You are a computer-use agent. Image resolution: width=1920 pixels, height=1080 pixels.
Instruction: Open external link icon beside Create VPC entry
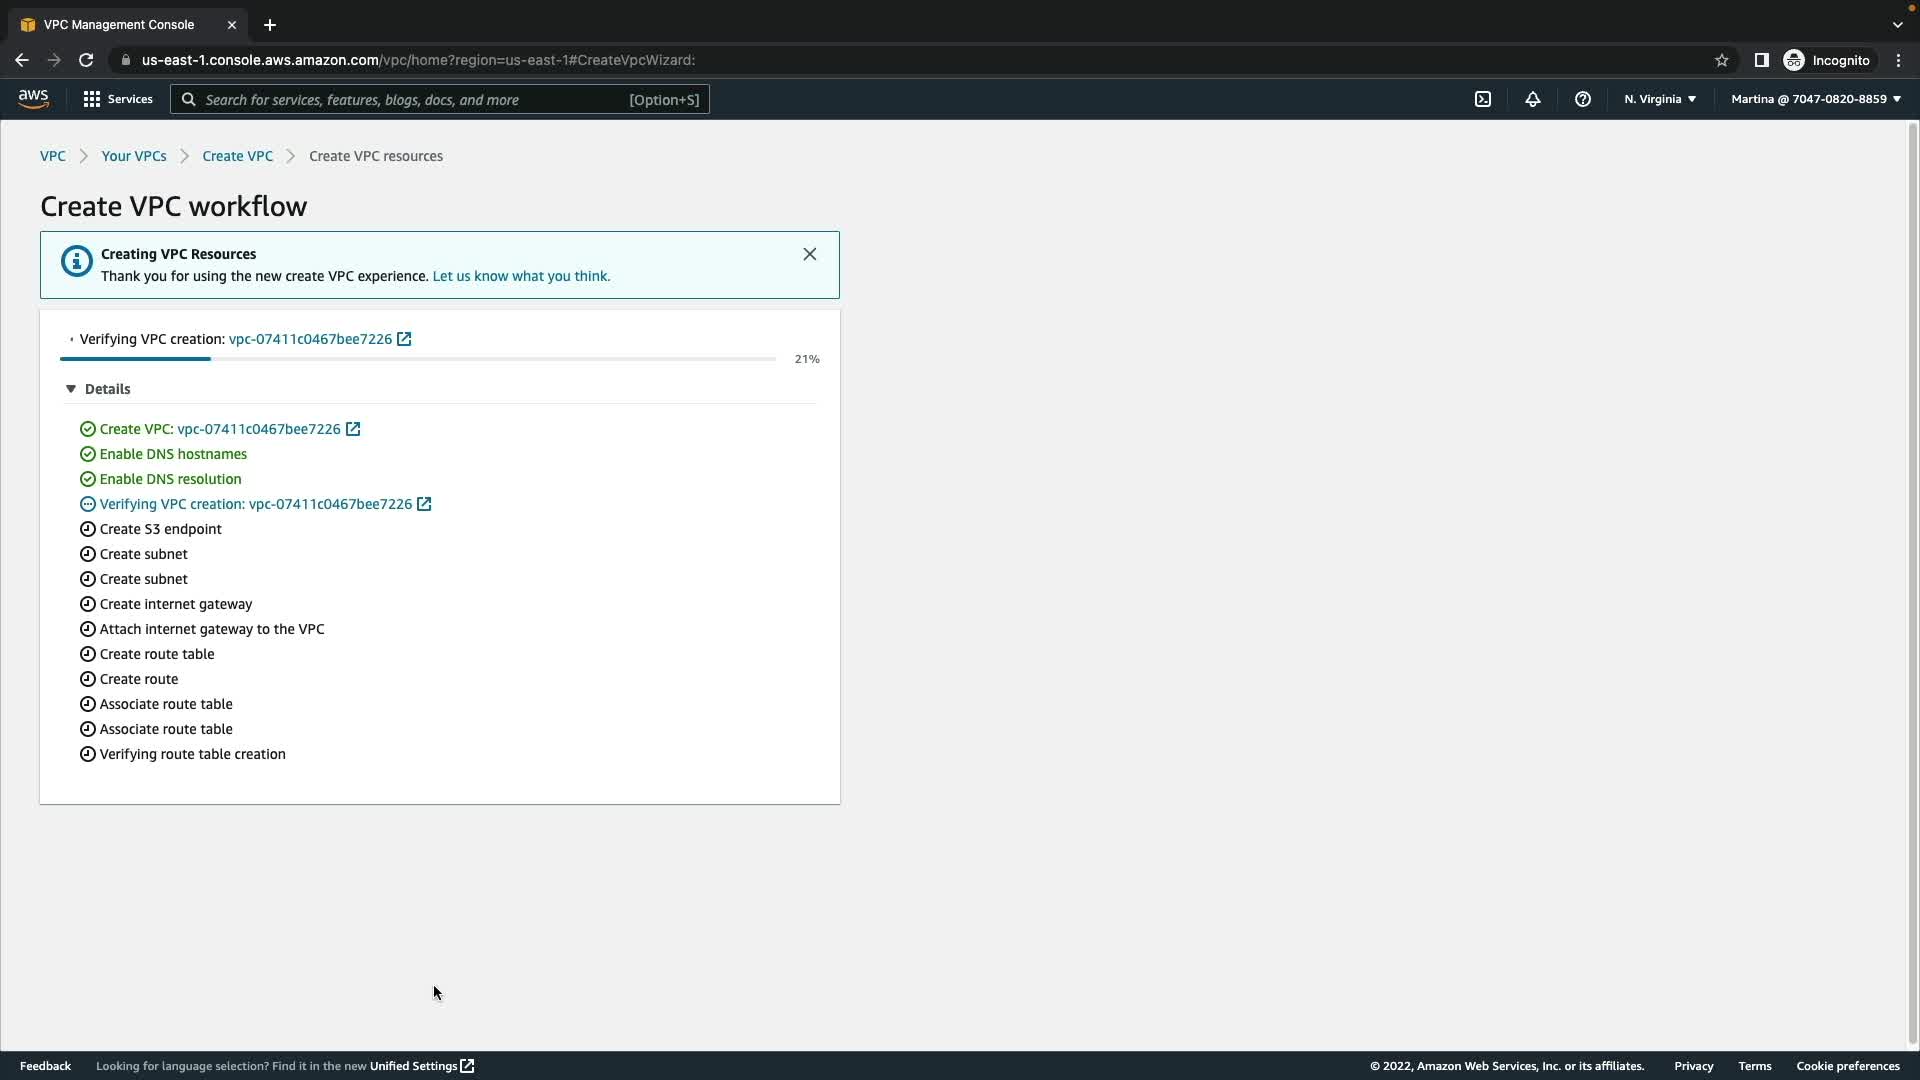(x=353, y=429)
